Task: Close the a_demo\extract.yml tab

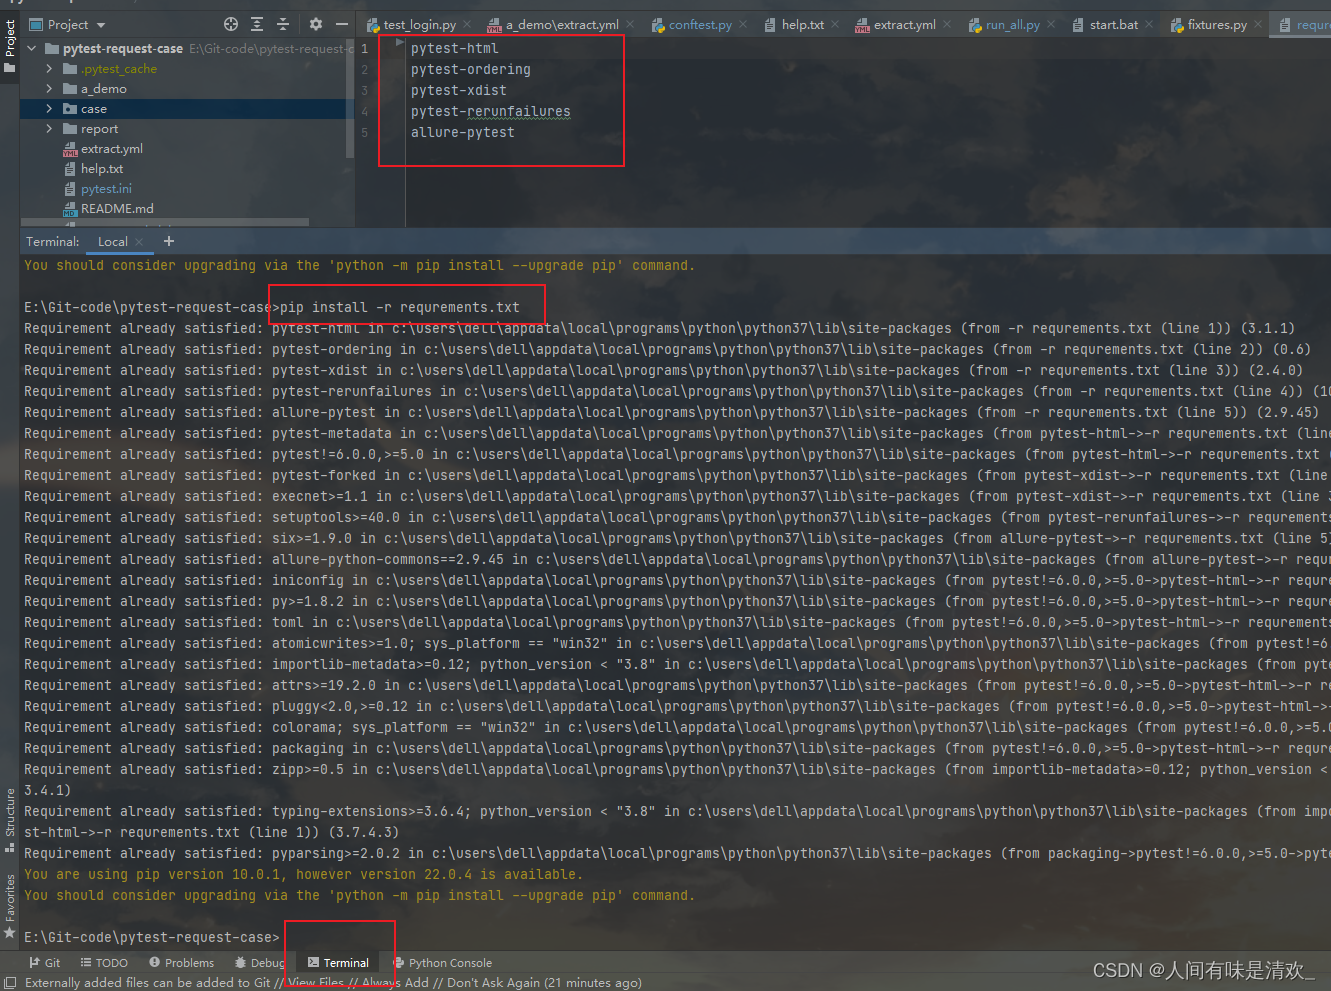Action: pyautogui.click(x=630, y=25)
